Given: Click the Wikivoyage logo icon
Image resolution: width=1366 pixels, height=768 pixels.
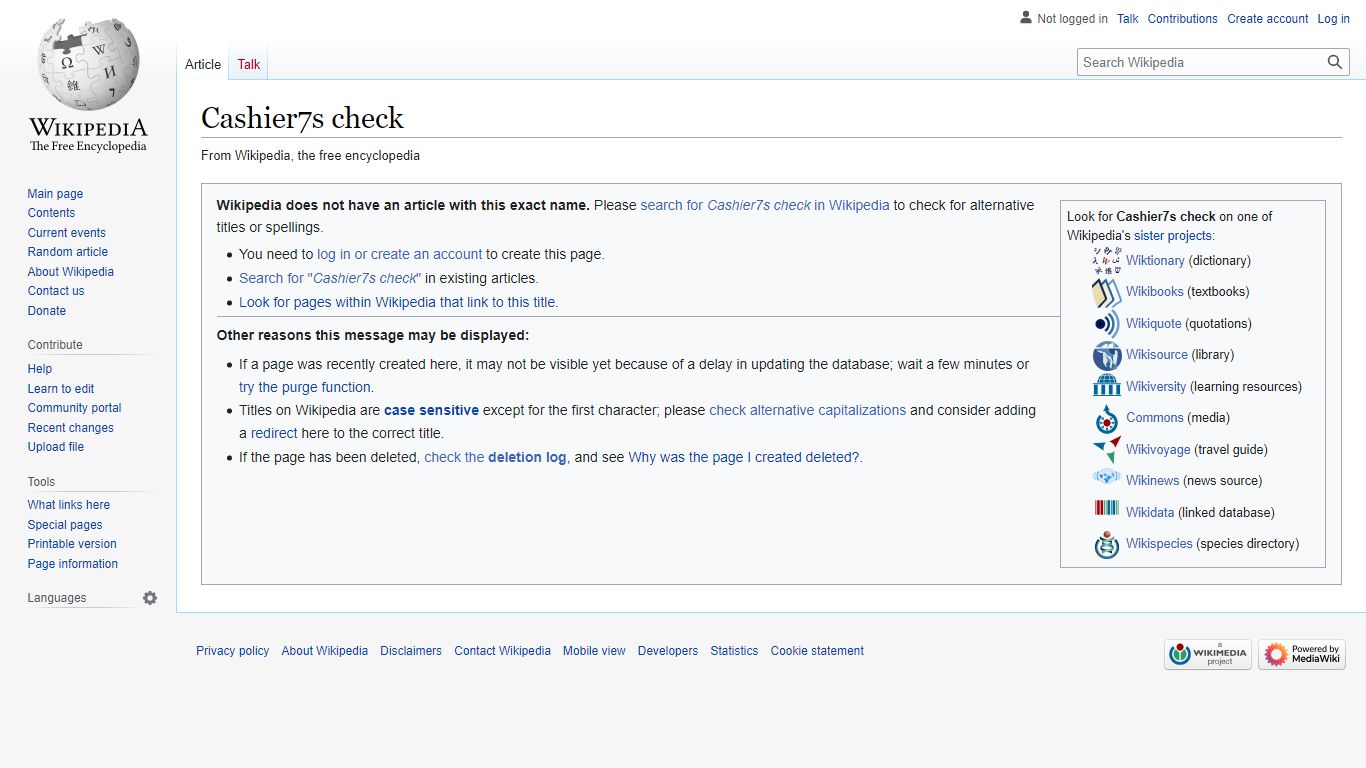Looking at the screenshot, I should pyautogui.click(x=1107, y=449).
